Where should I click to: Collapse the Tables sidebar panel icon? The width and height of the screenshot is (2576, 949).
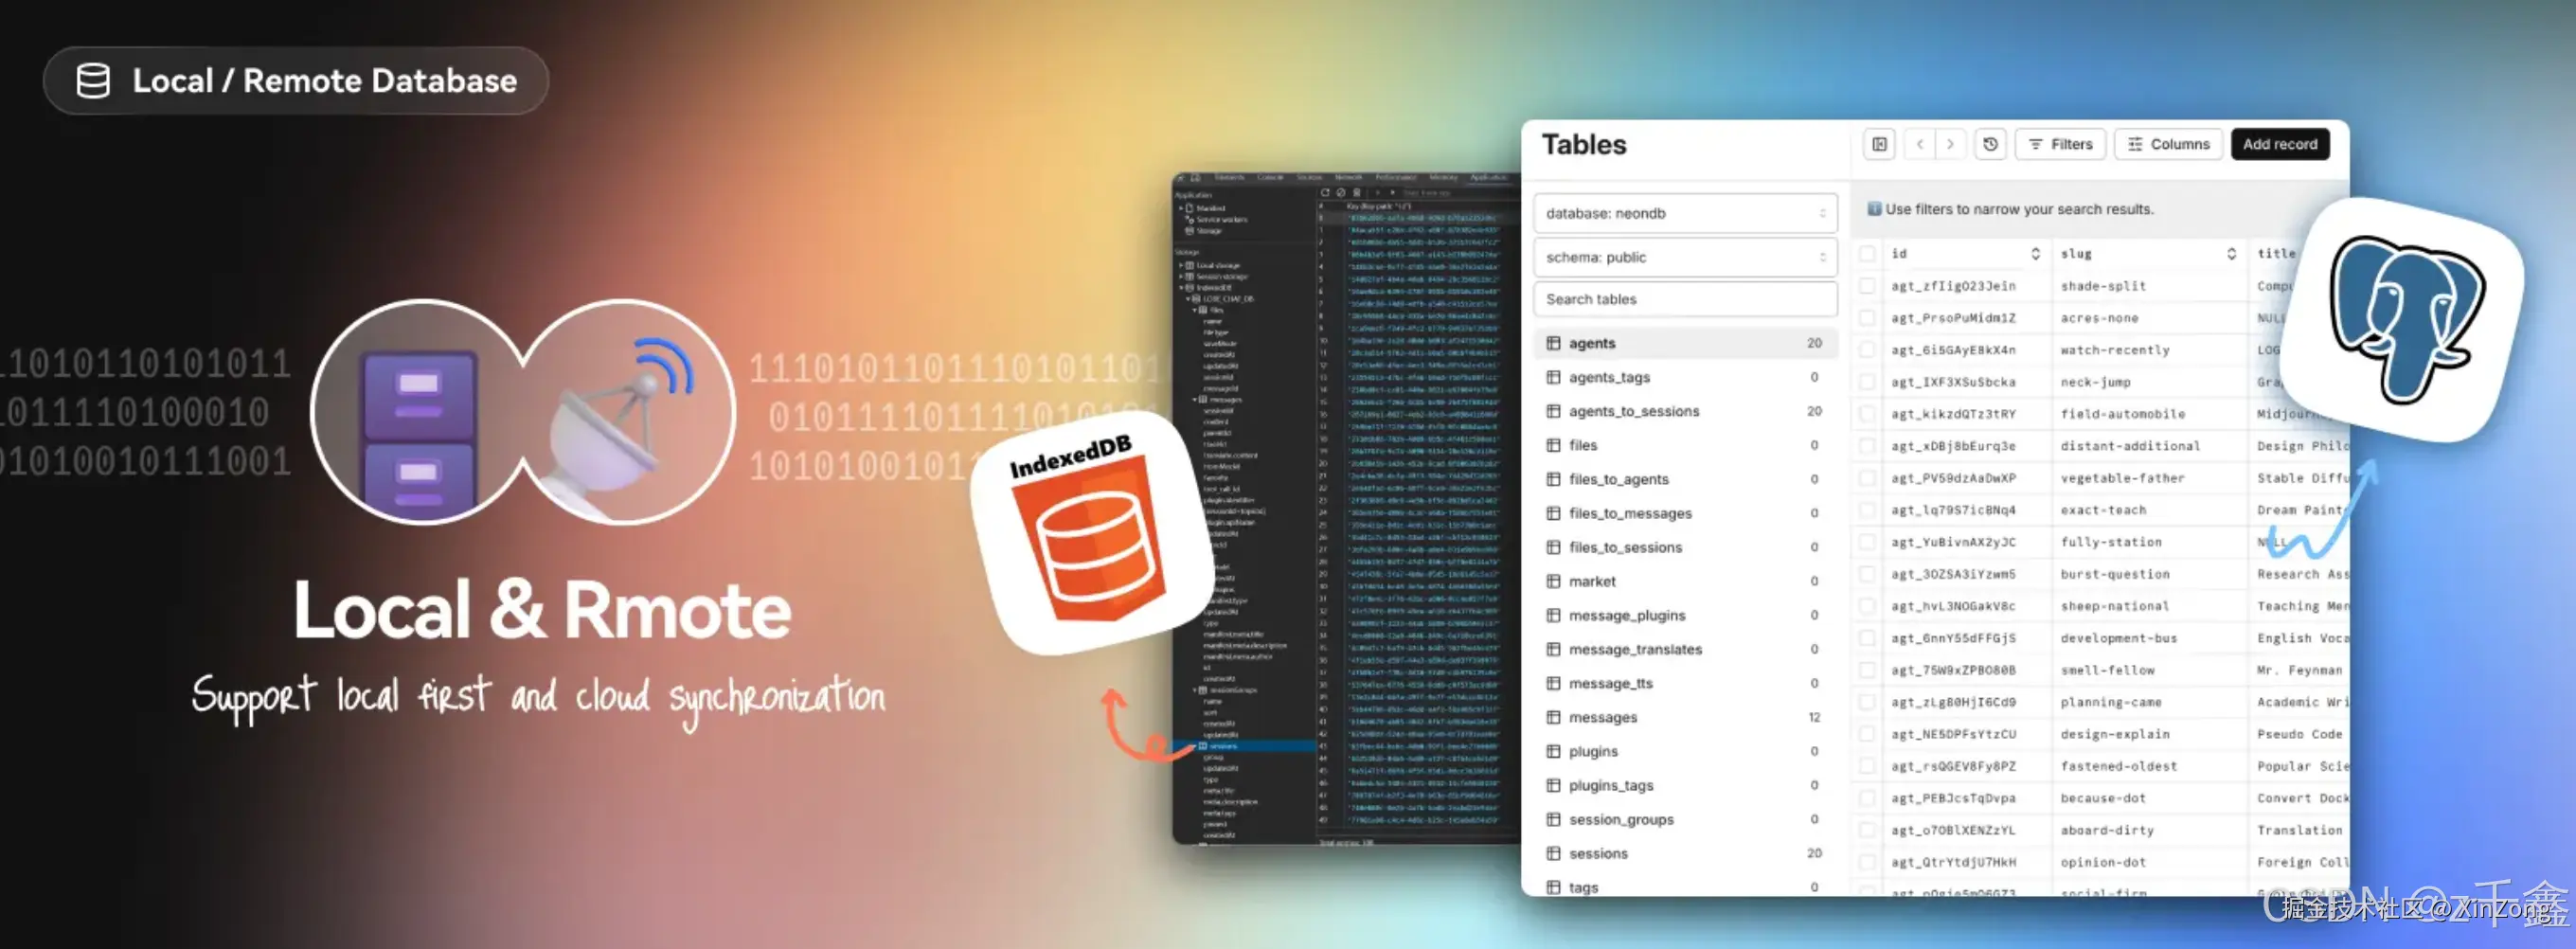[x=1879, y=144]
